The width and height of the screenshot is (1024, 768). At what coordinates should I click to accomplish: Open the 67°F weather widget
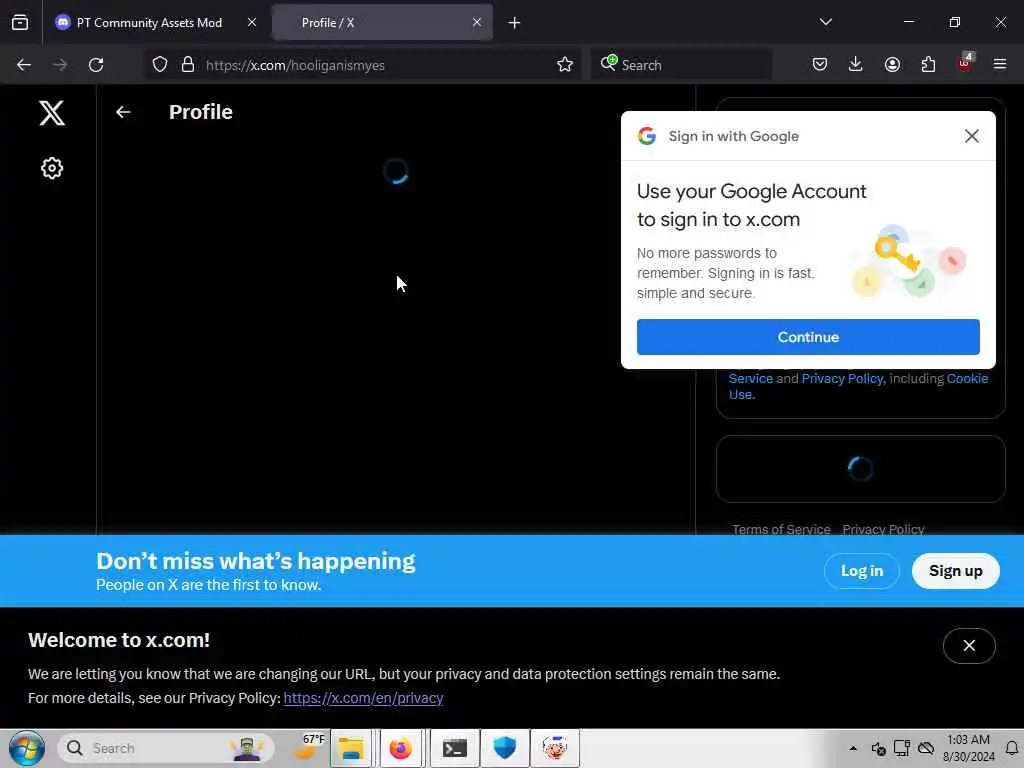pos(308,747)
